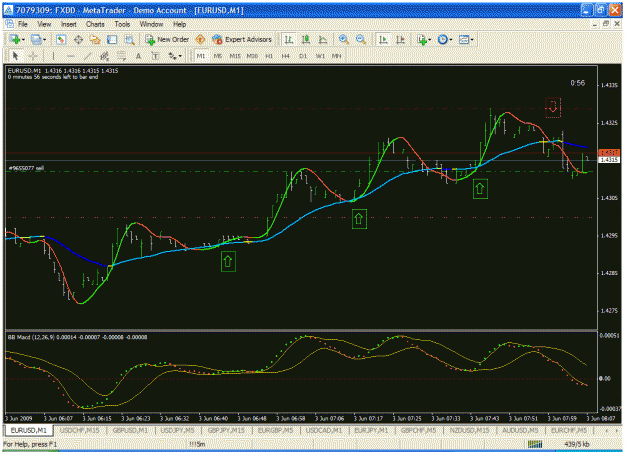Screen dimensions: 625x452
Task: Switch to GBPUSD,M1 chart tab
Action: click(x=130, y=430)
